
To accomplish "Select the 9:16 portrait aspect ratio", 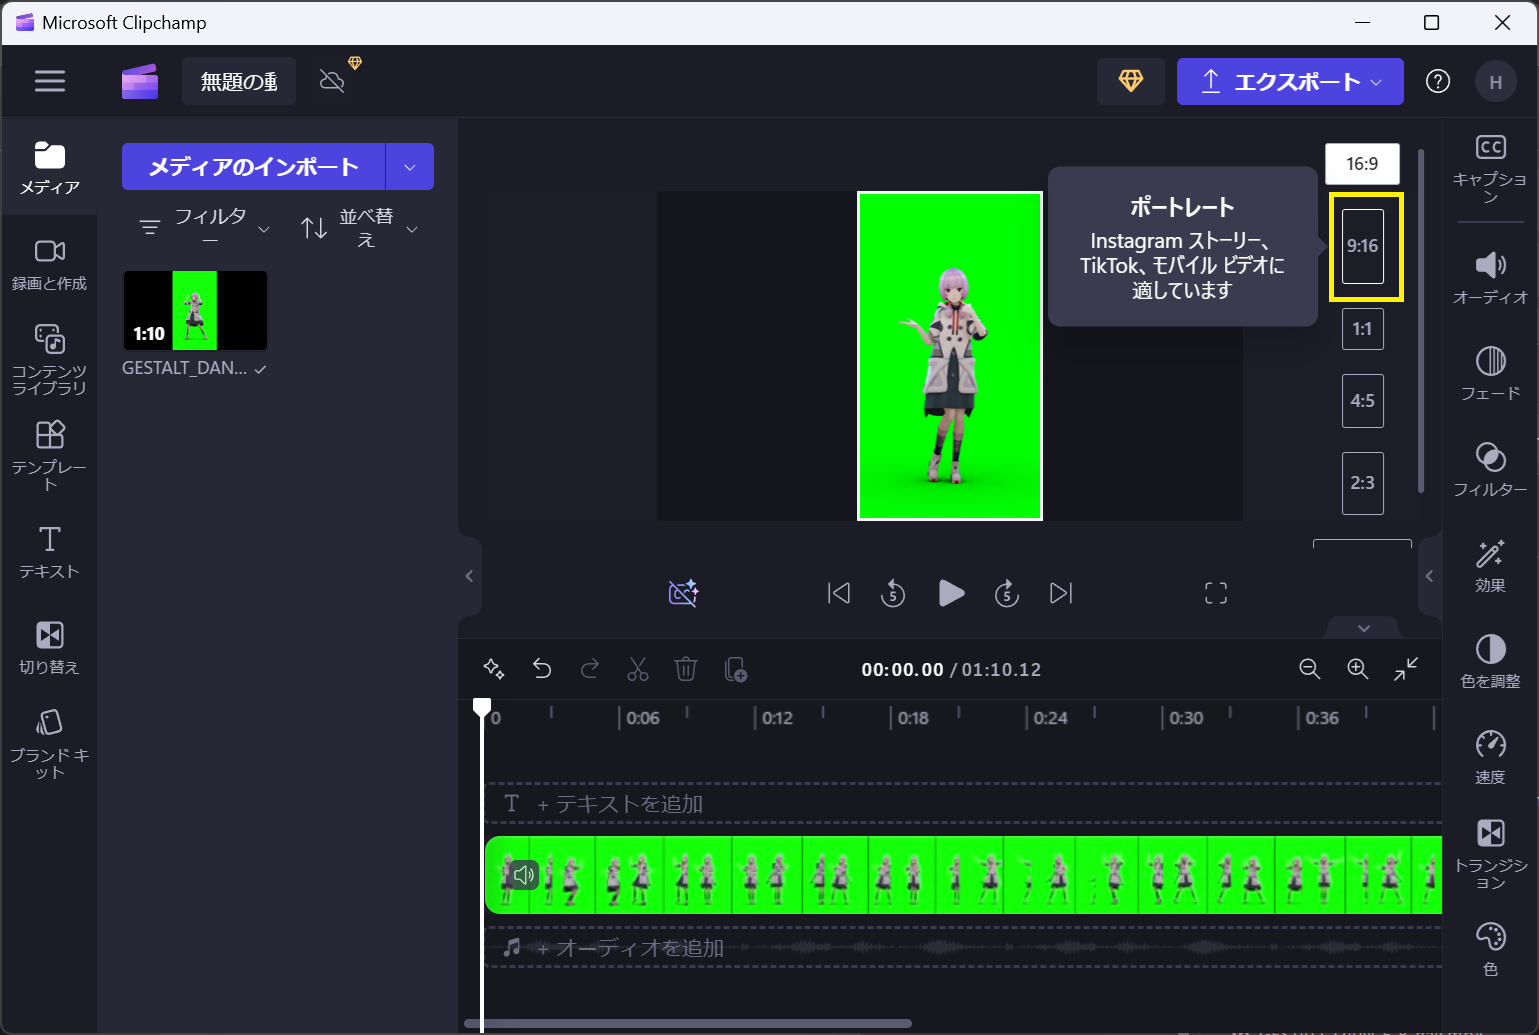I will [1362, 246].
